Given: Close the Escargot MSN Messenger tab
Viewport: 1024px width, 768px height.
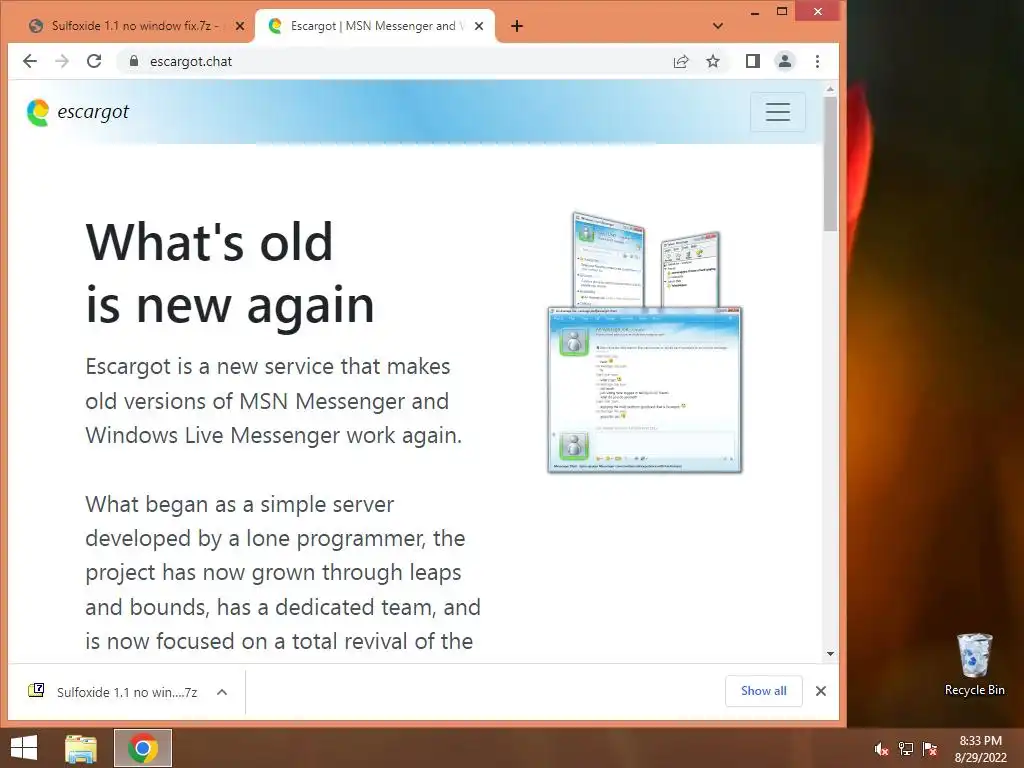Looking at the screenshot, I should (479, 26).
